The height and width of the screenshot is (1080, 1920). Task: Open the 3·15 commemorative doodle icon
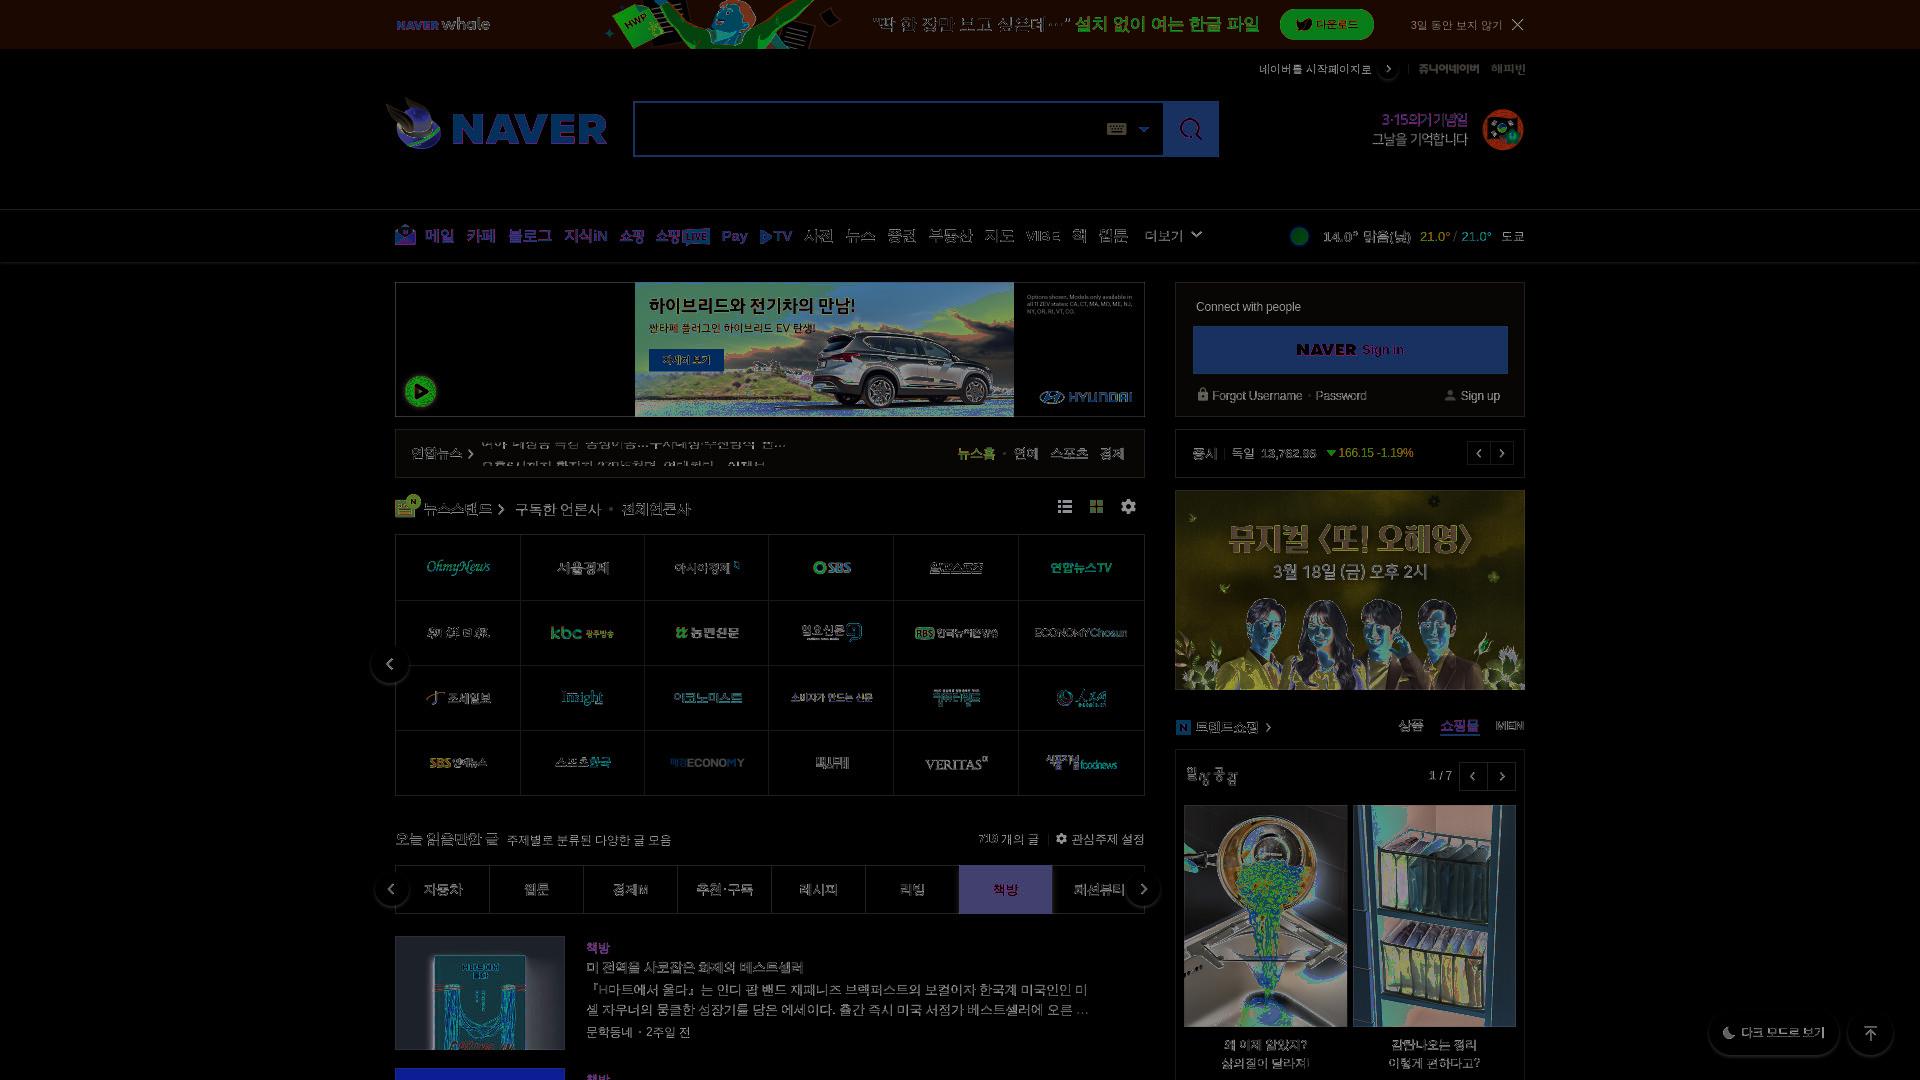(x=1502, y=130)
